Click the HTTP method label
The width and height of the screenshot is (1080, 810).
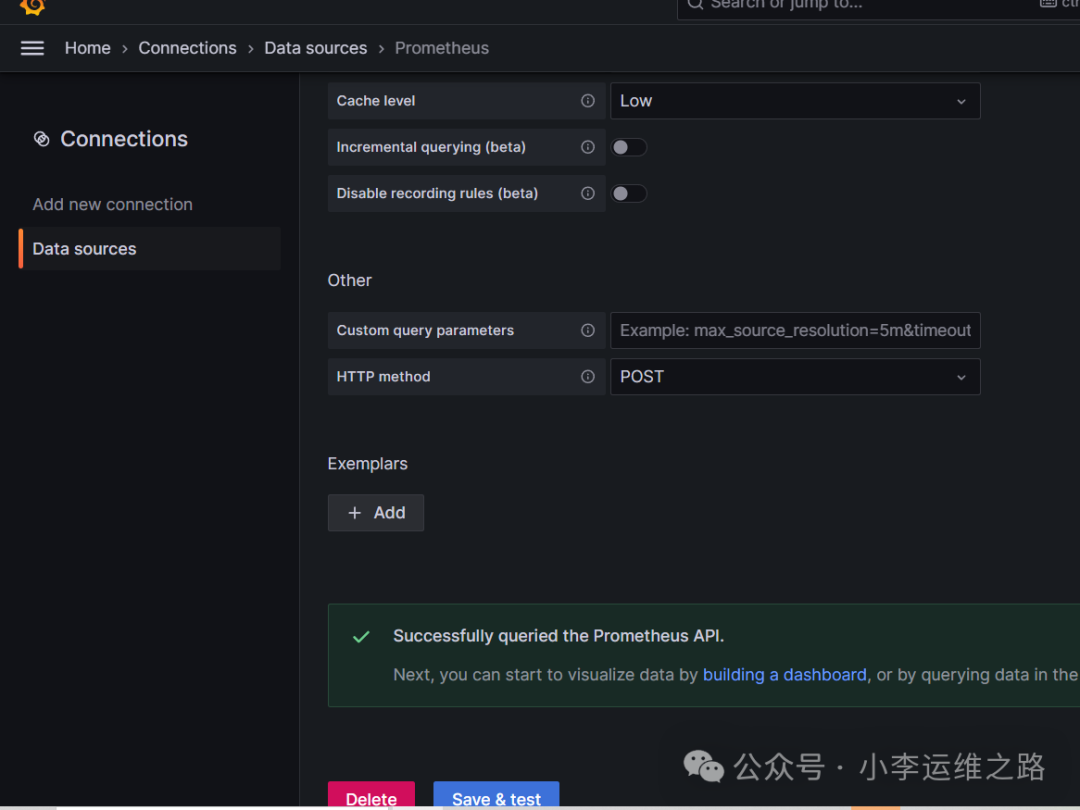tap(383, 376)
